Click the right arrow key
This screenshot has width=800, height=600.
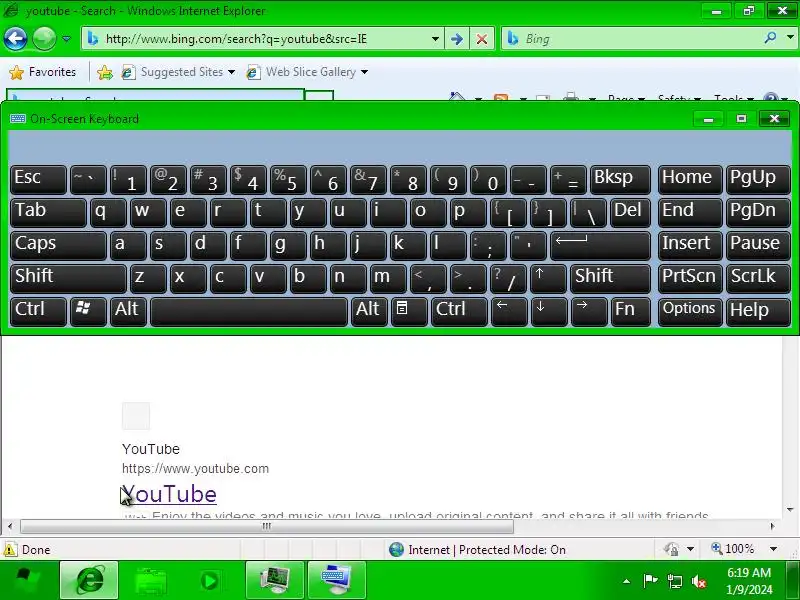tap(589, 311)
